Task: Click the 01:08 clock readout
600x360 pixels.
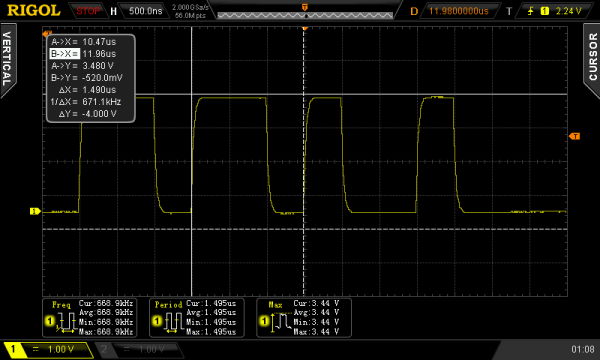Action: click(x=583, y=349)
